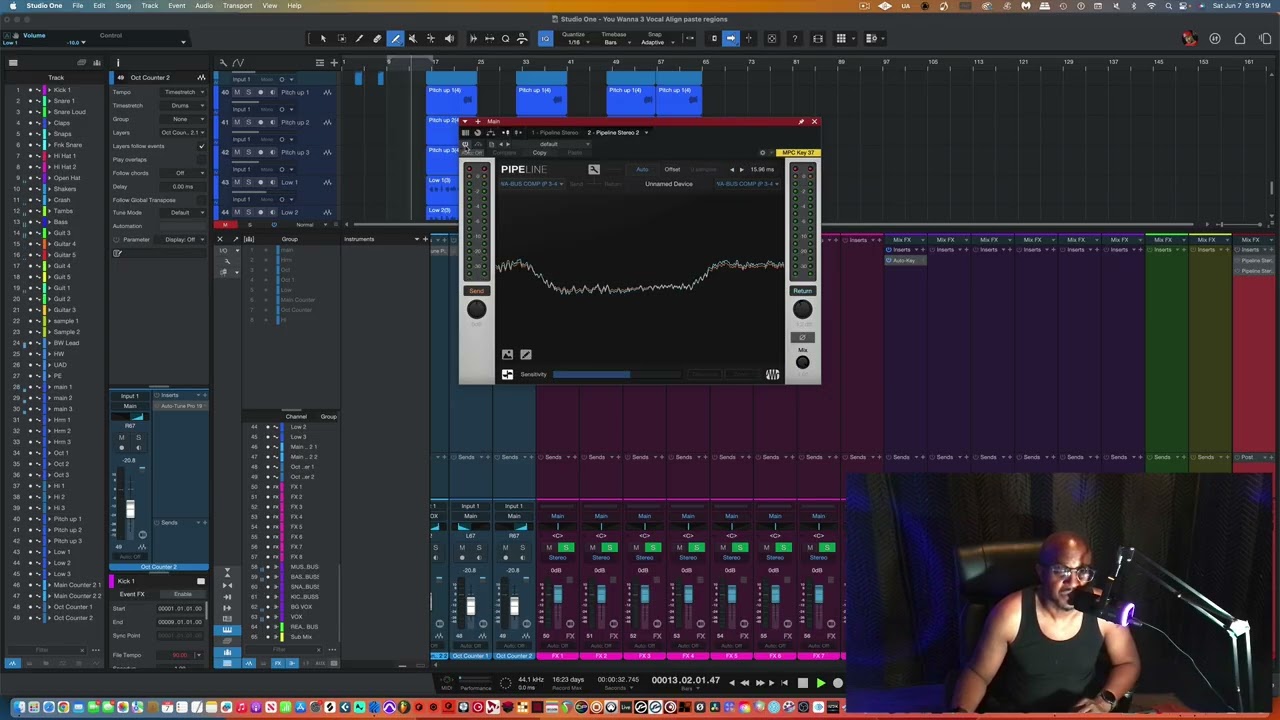Open the Tune Mode Default dropdown
Viewport: 1280px width, 720px height.
point(183,212)
